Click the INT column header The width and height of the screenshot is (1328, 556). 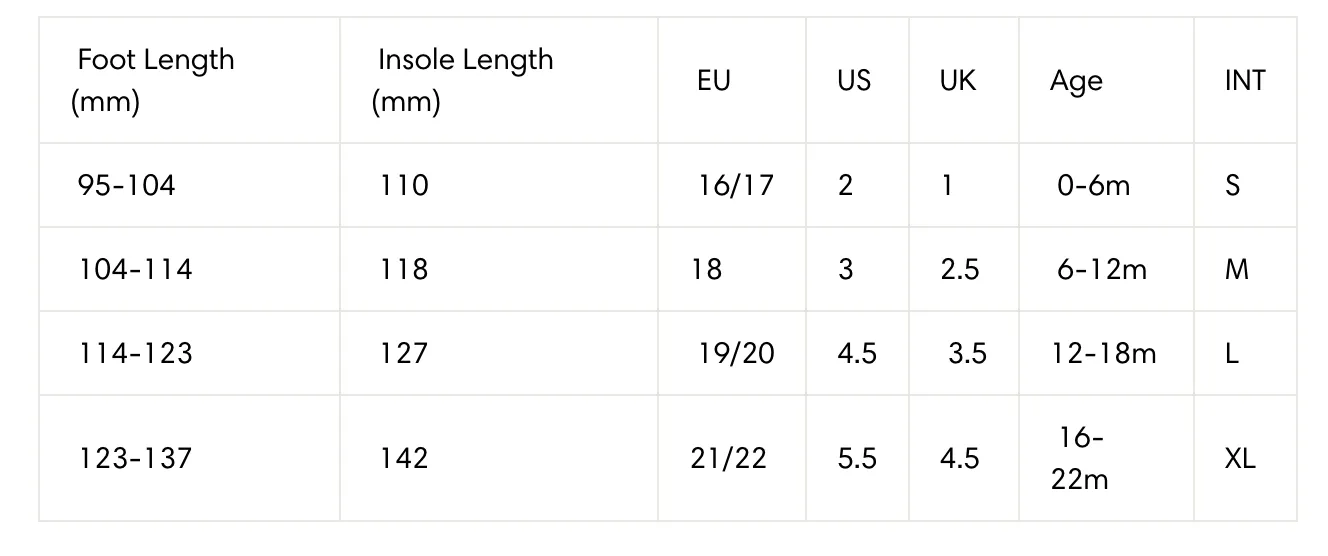[x=1245, y=80]
